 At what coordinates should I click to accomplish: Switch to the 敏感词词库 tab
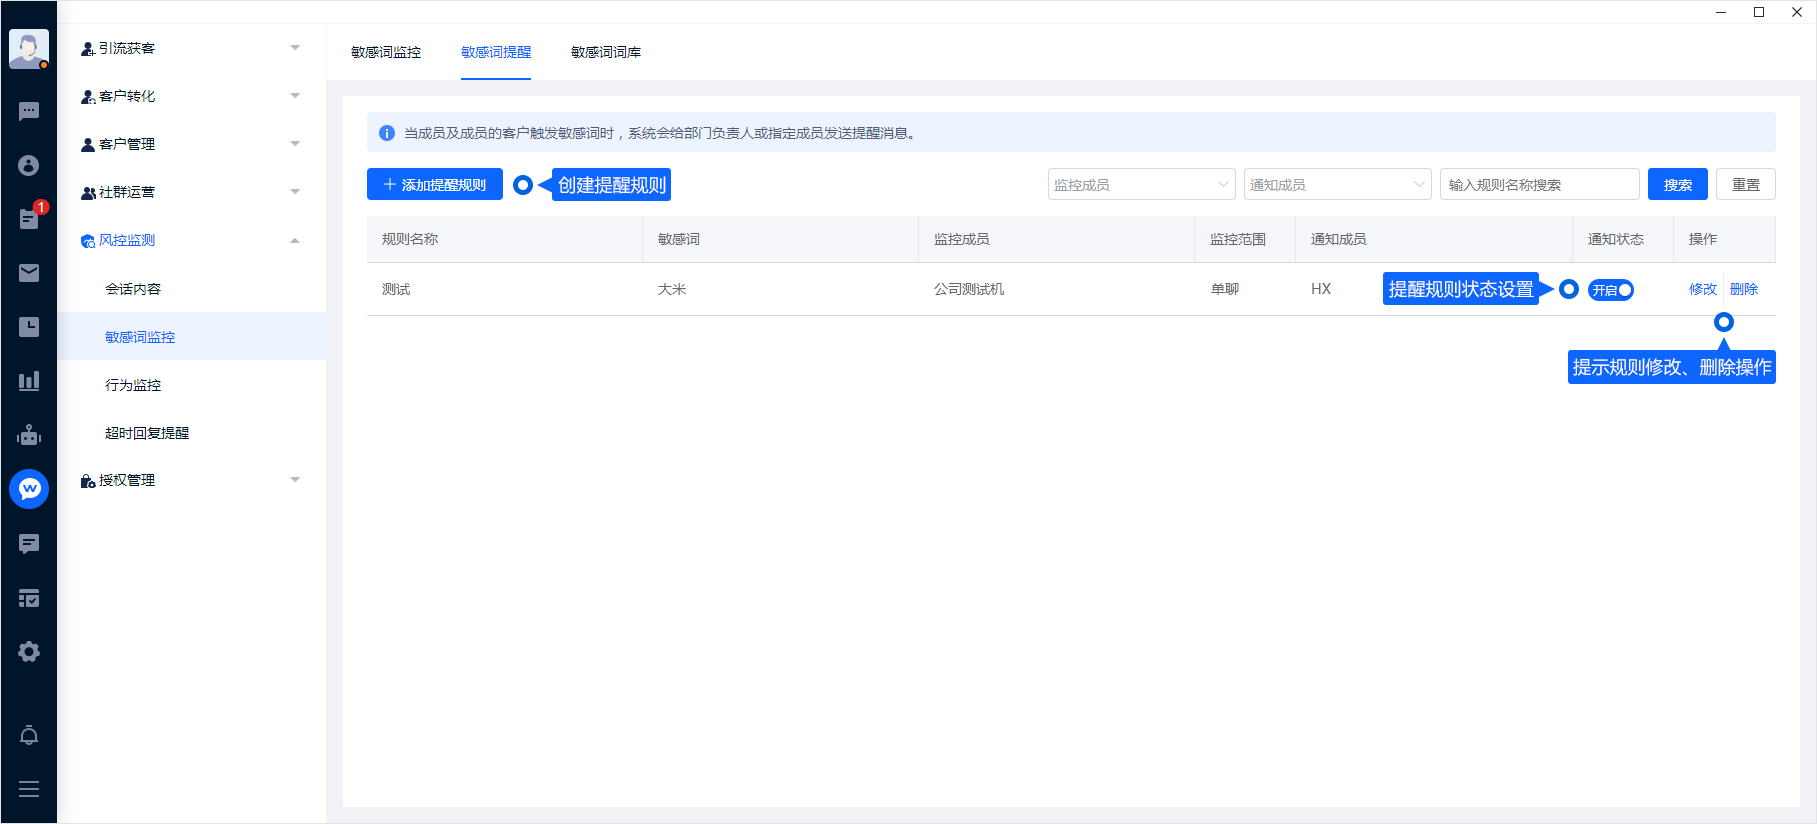tap(606, 52)
